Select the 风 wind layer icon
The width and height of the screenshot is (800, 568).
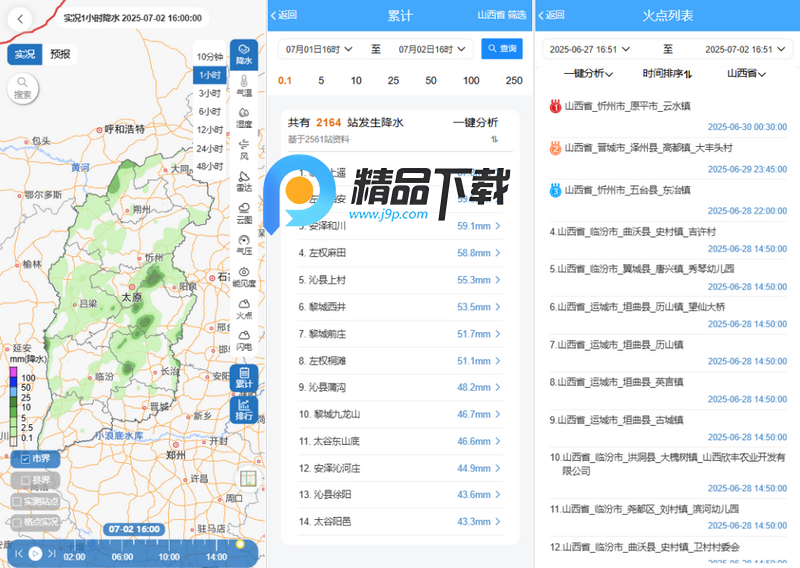tap(244, 149)
